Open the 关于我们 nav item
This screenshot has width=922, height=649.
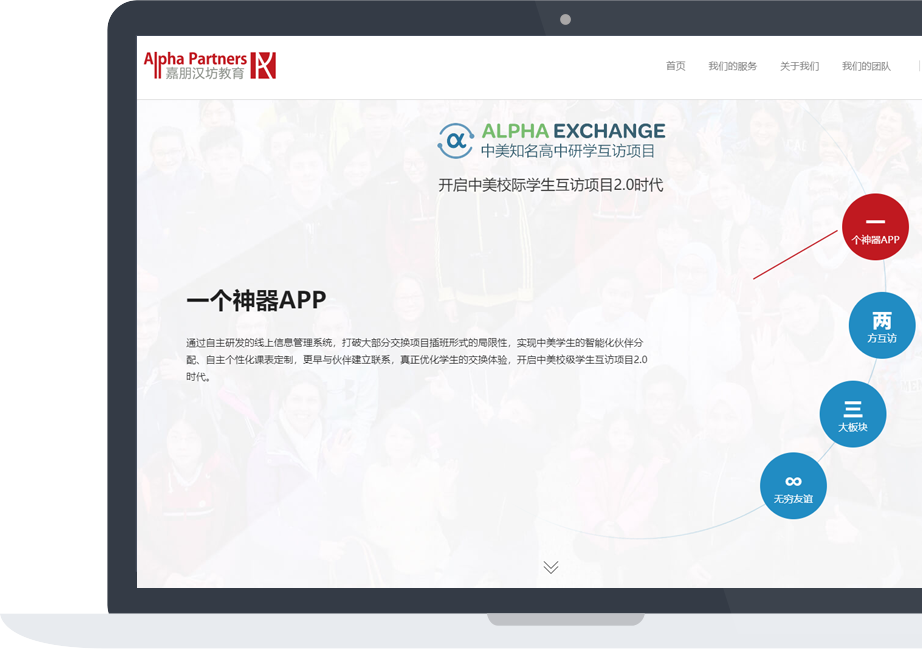click(799, 66)
